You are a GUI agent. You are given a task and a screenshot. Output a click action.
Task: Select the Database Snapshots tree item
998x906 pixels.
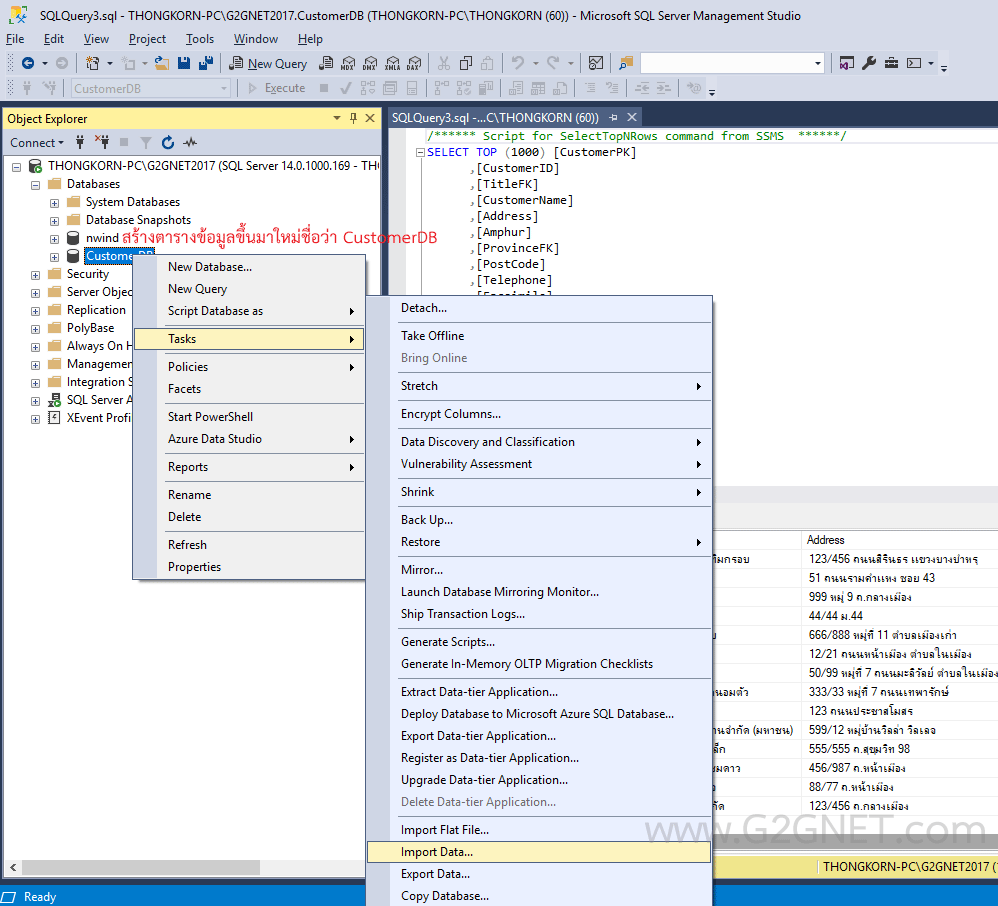point(138,220)
